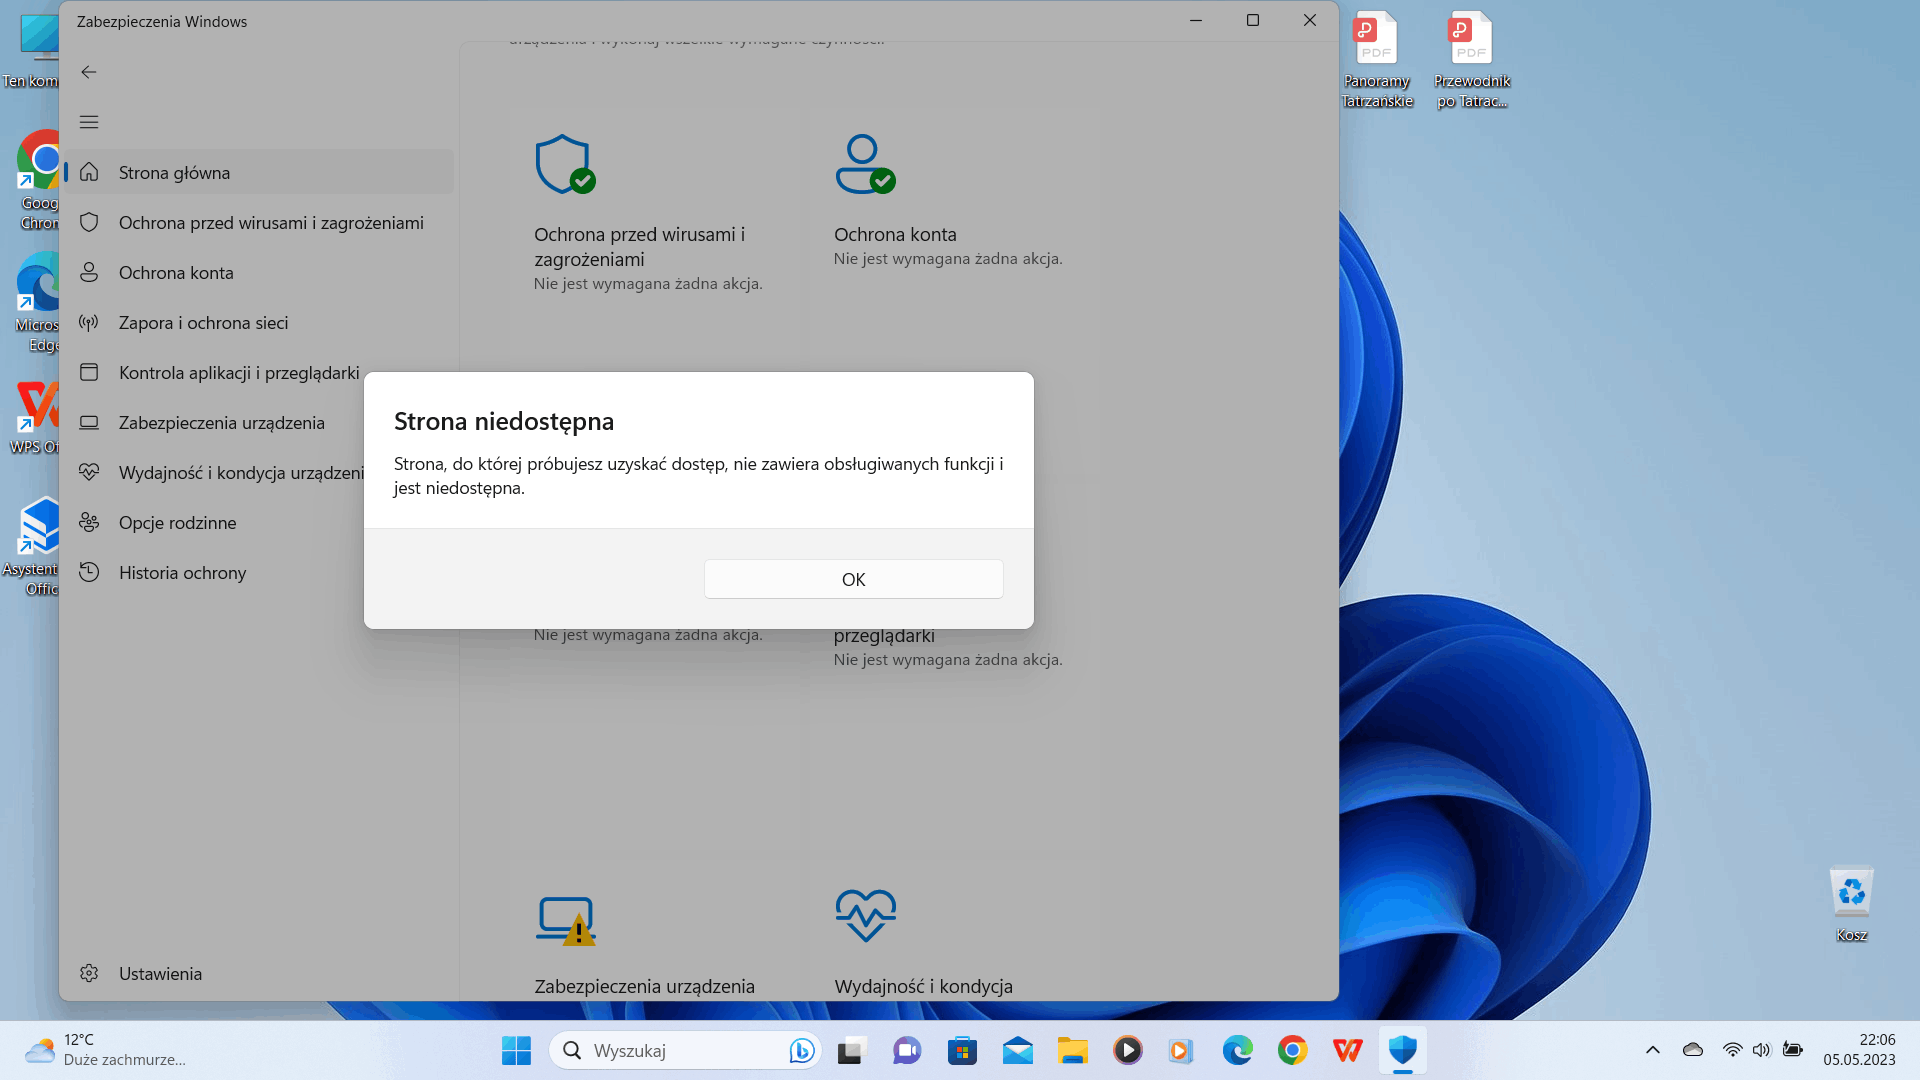Click the Windows Security taskbar shield icon
This screenshot has height=1080, width=1920.
1402,1050
